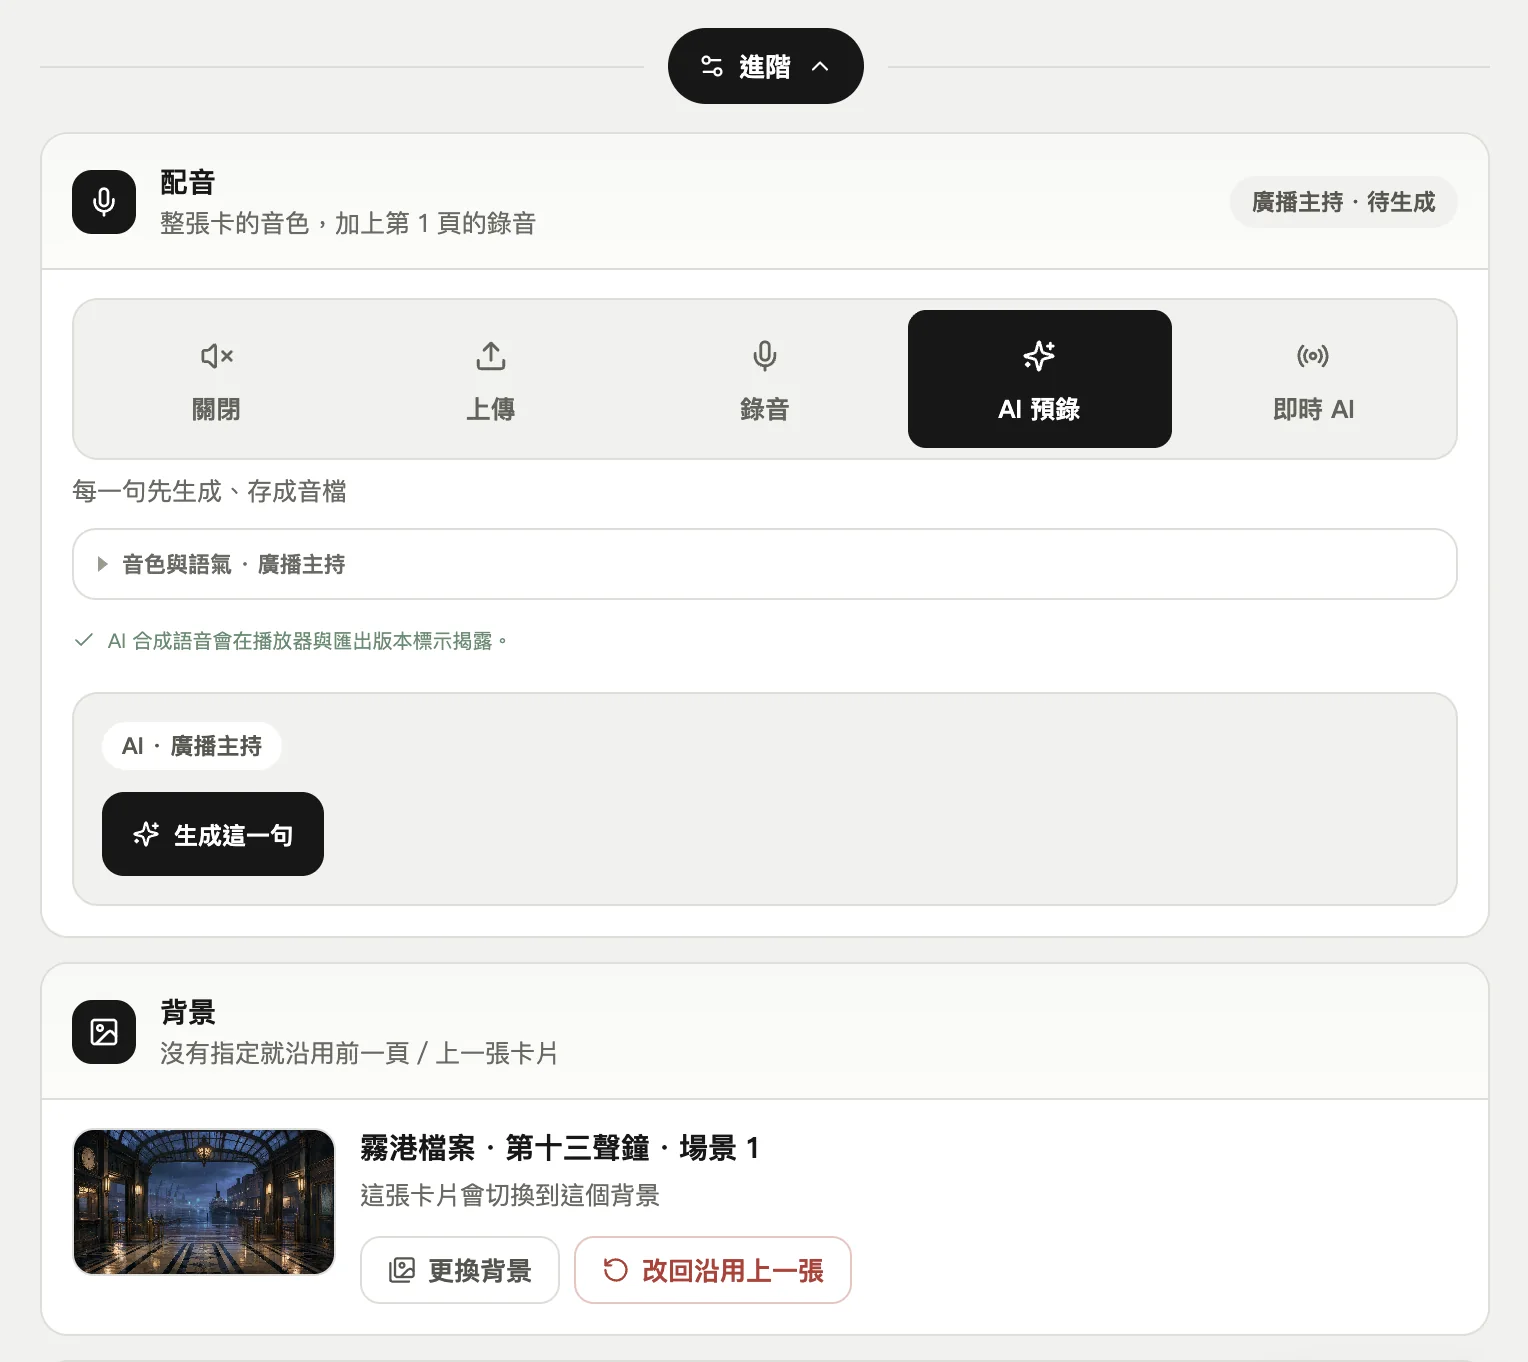Select the 錄音 voice mode

765,379
